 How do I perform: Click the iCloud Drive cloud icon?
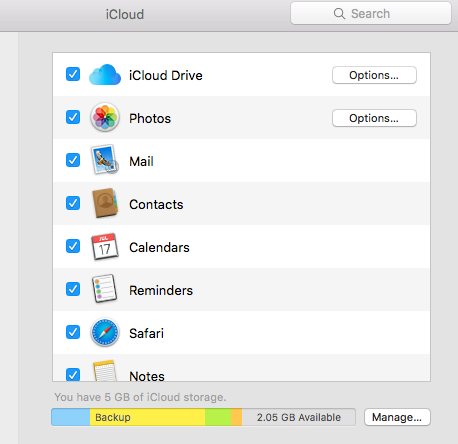tap(105, 75)
